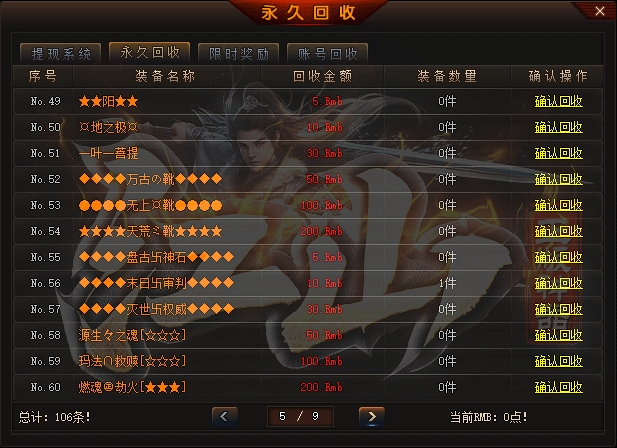Go to the next page arrow
The image size is (617, 448).
tap(372, 417)
